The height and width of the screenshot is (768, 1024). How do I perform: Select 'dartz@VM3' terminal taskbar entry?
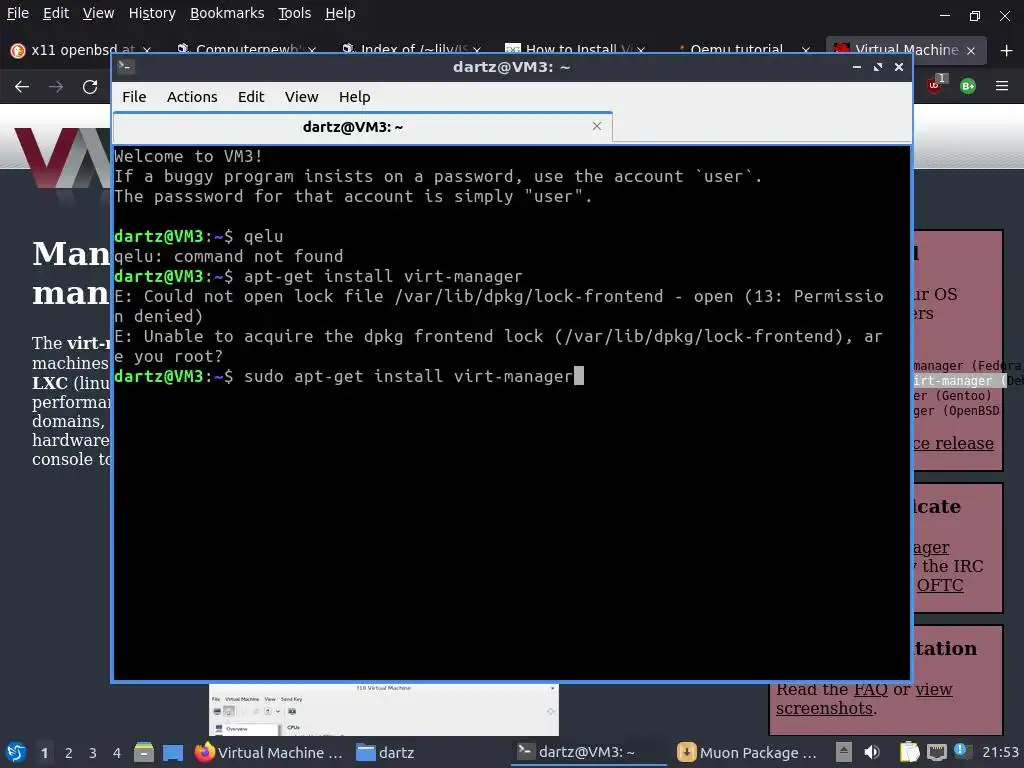point(588,752)
